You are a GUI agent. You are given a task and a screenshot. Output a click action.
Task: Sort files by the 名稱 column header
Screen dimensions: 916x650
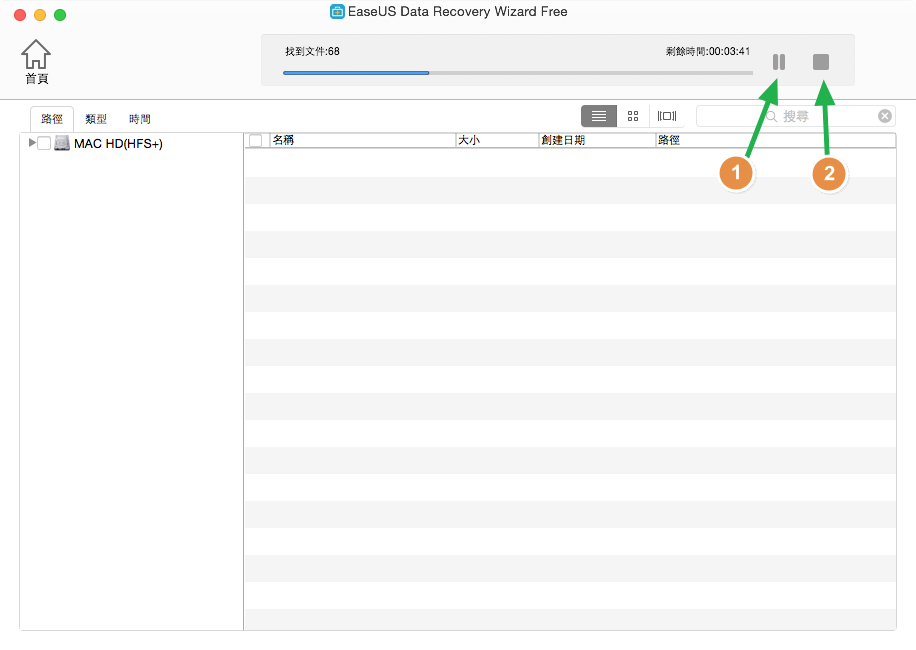362,141
